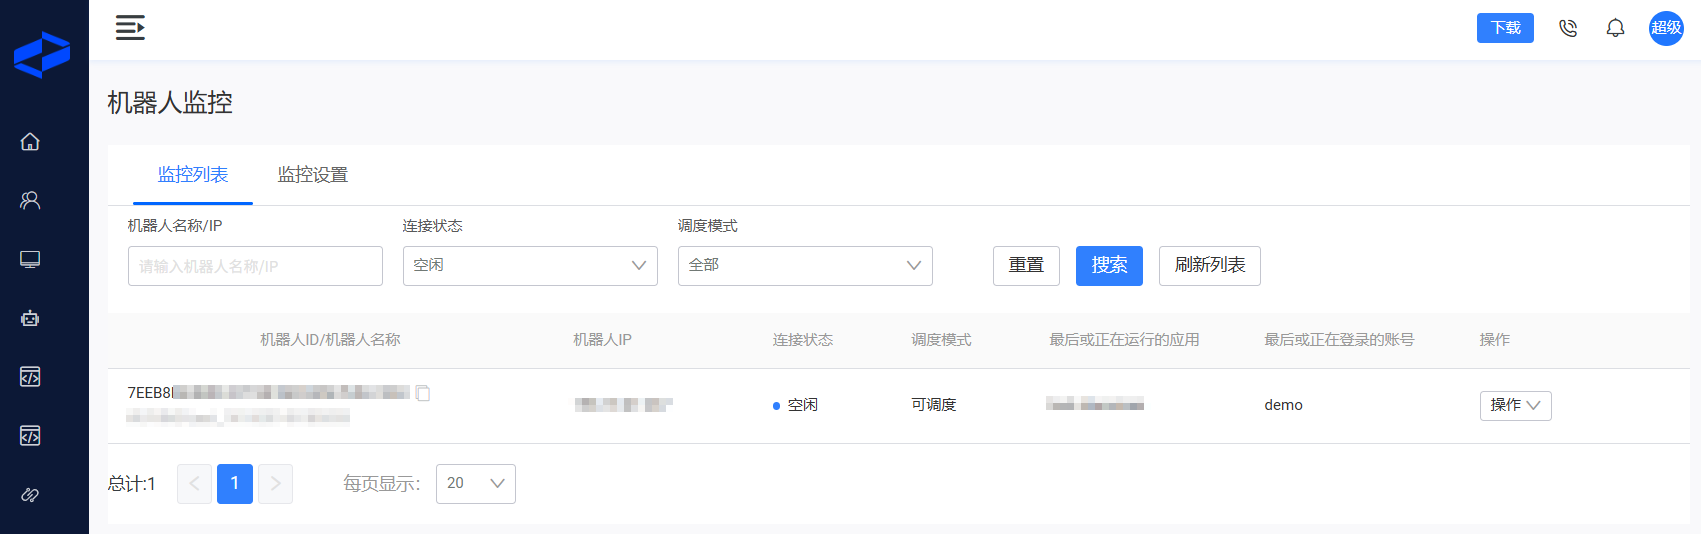Click the blue 下载 button

point(1505,28)
